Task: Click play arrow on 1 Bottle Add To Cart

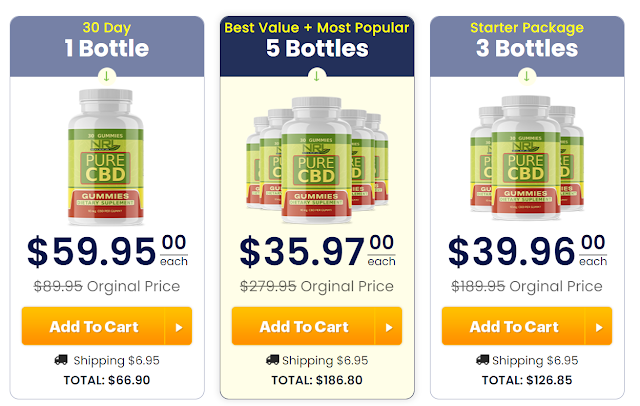Action: 179,327
